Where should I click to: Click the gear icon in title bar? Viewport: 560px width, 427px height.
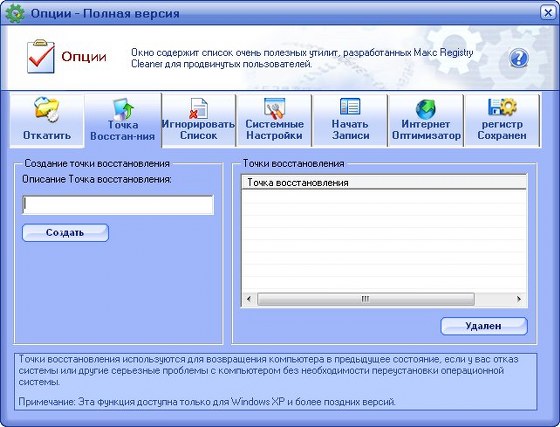[x=14, y=13]
